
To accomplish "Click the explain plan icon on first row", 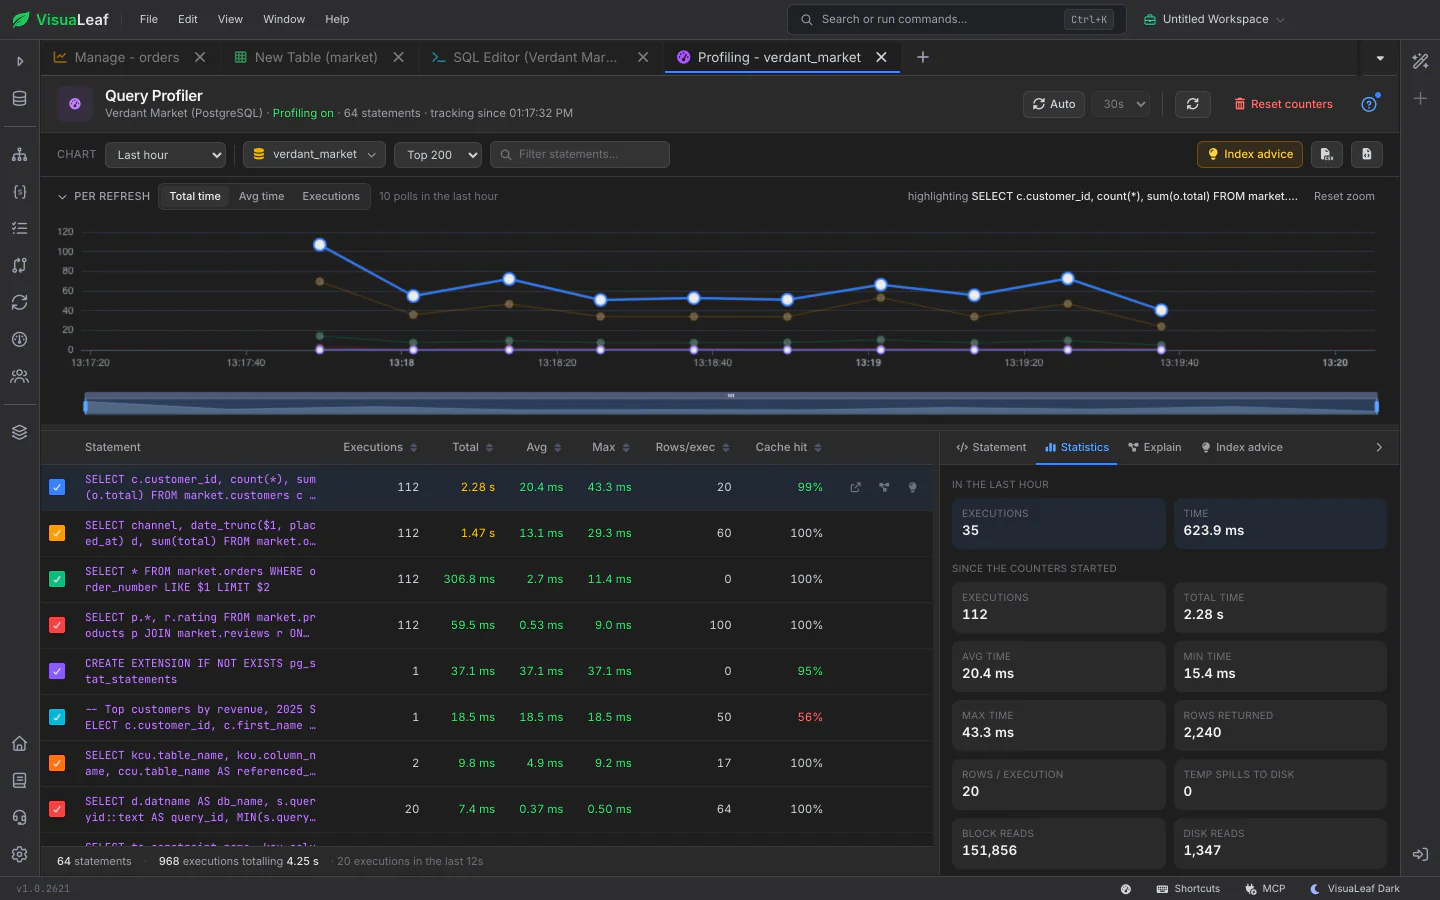I will click(884, 487).
